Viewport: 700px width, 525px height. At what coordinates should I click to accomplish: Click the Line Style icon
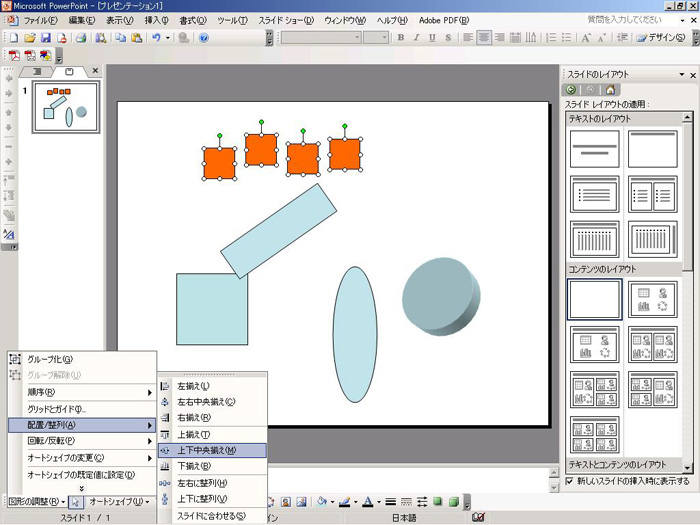pos(391,502)
